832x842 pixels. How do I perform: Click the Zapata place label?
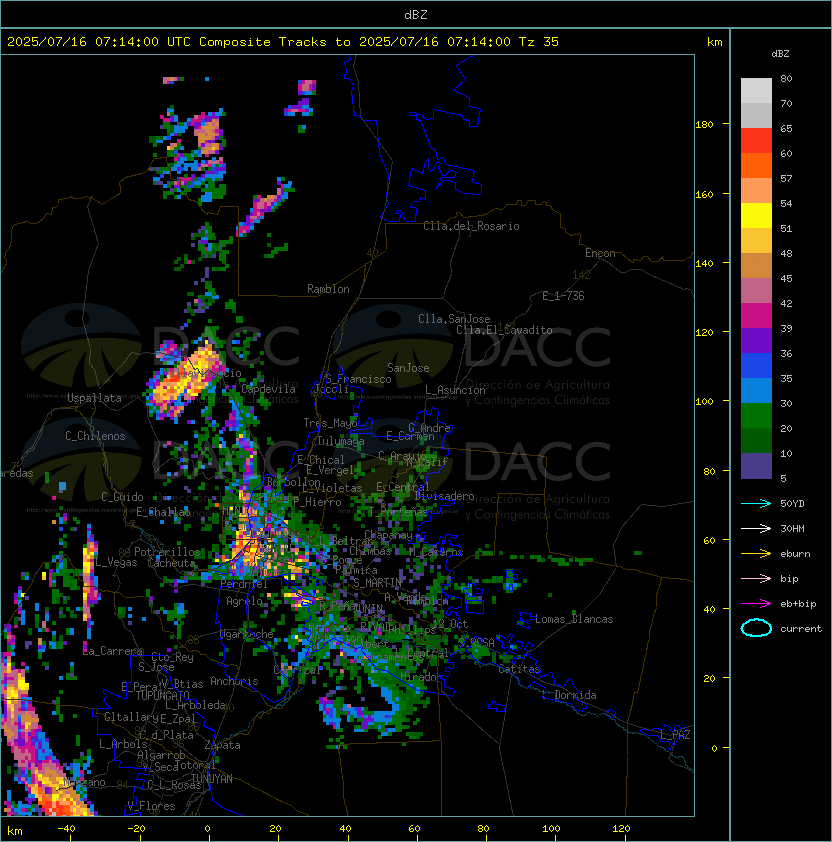[222, 745]
